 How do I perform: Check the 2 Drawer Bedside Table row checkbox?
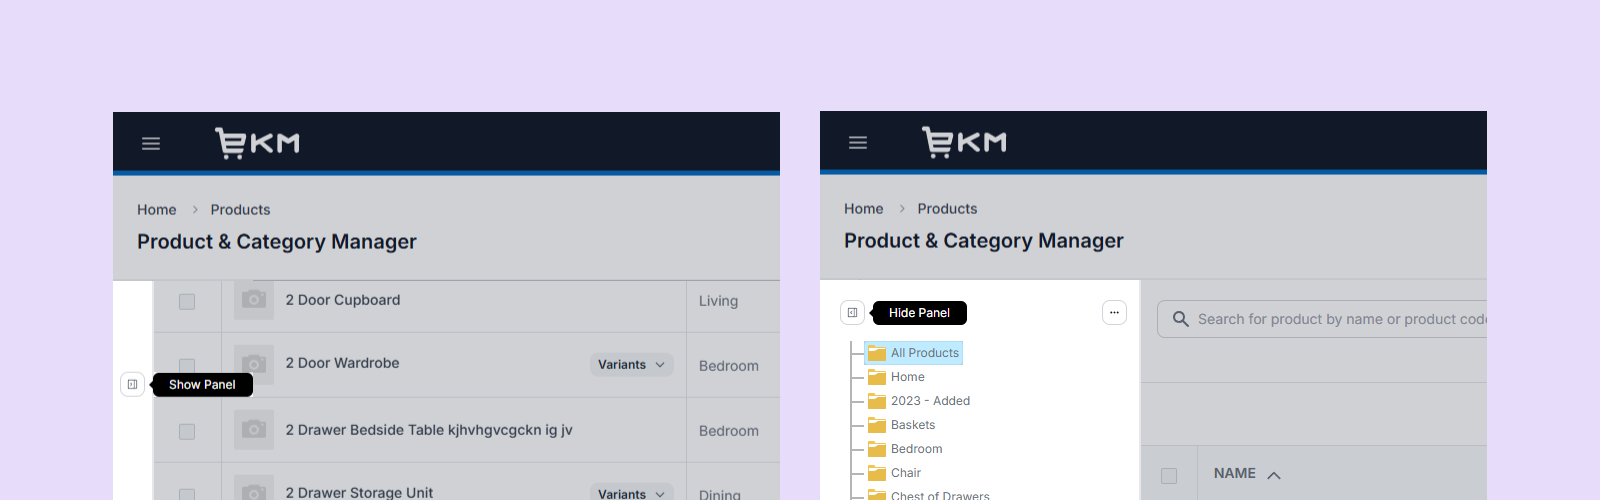187,431
